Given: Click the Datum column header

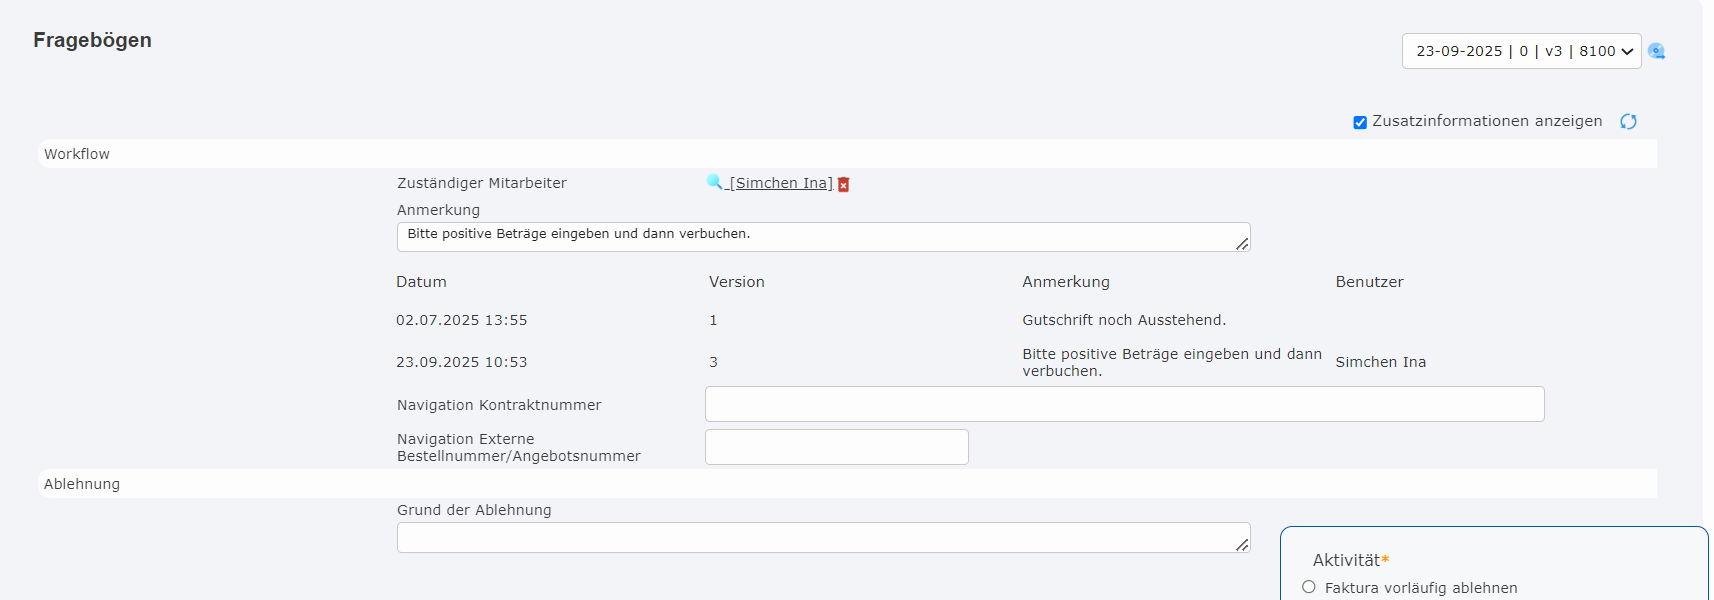Looking at the screenshot, I should (421, 282).
